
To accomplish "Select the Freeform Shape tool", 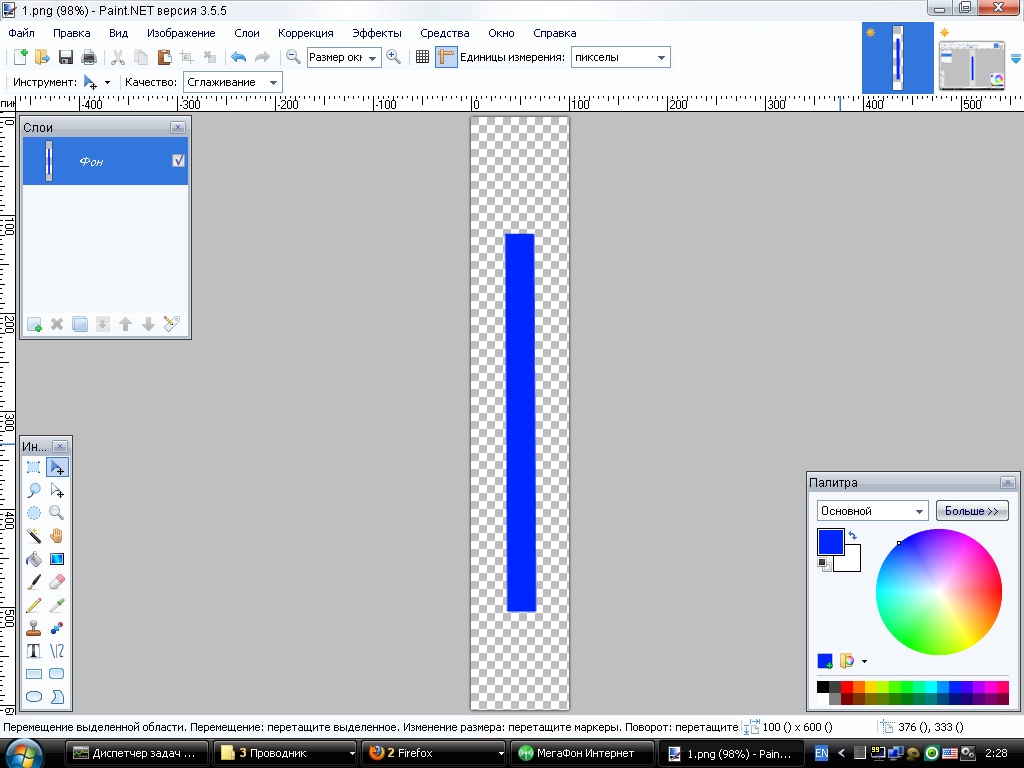I will pos(57,697).
